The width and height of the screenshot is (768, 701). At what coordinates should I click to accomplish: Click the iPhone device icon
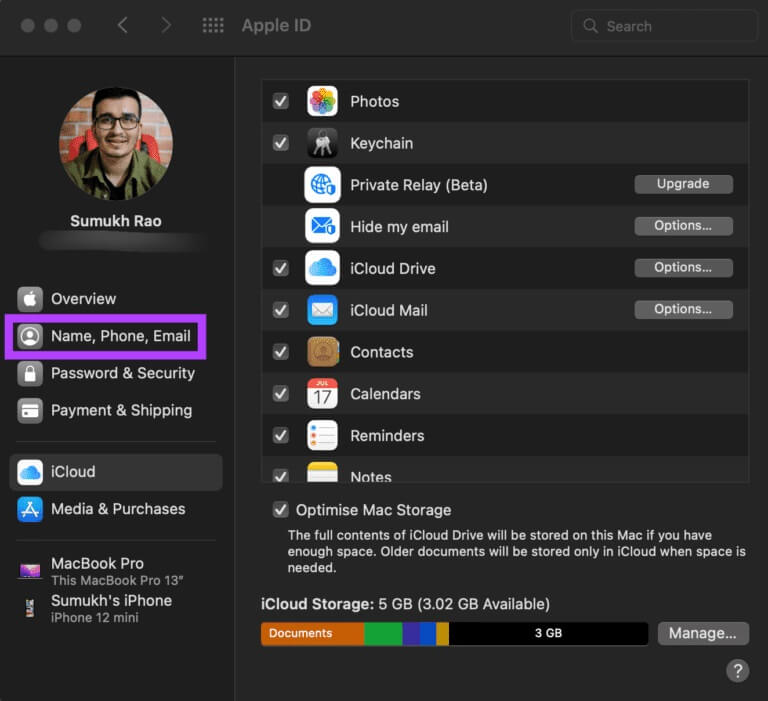30,608
